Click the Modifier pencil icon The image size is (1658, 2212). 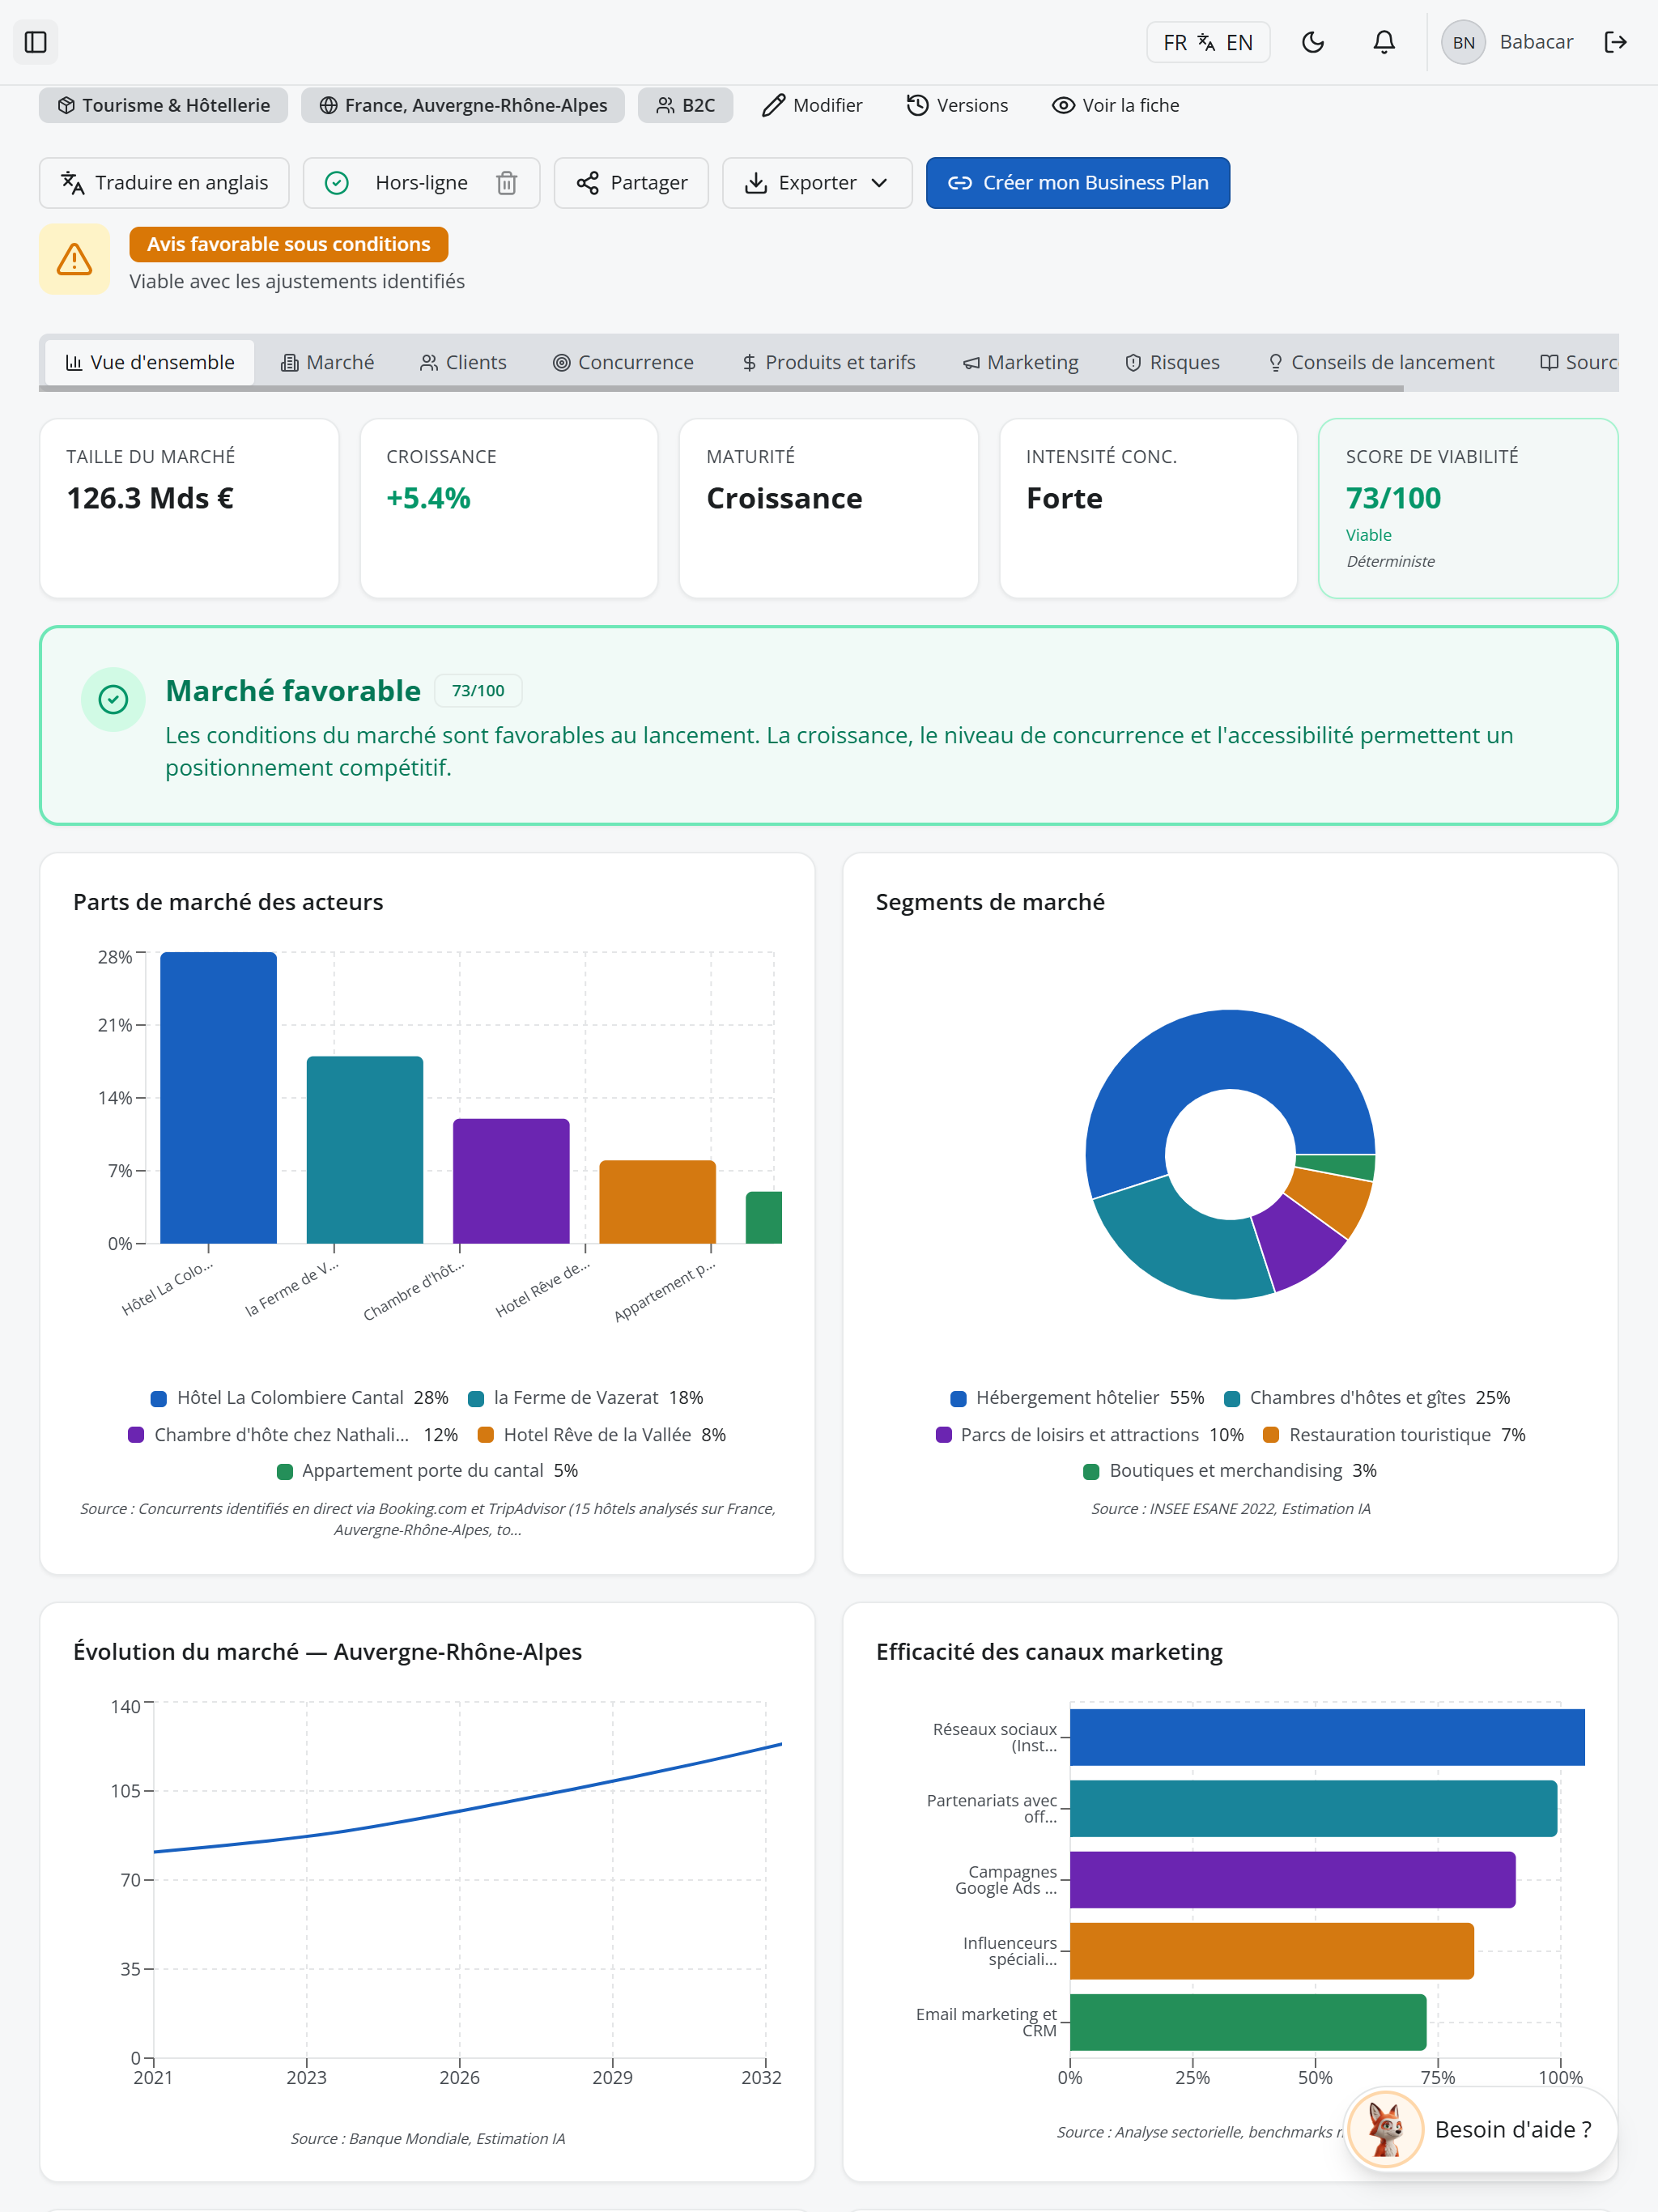[773, 105]
